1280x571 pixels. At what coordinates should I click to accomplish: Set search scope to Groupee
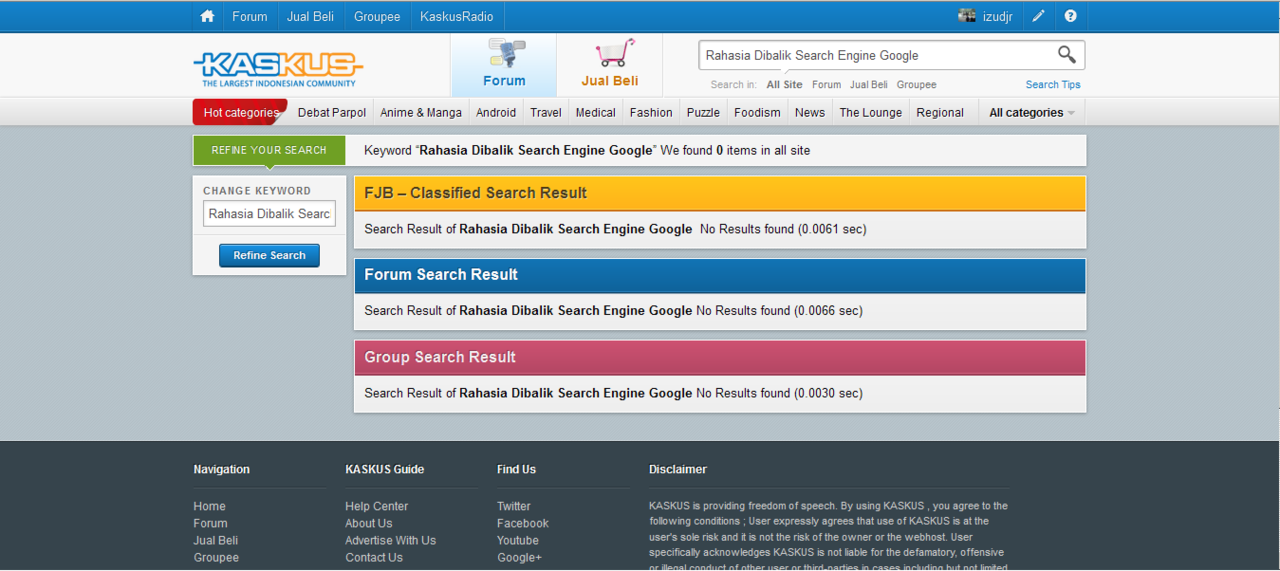coord(917,85)
